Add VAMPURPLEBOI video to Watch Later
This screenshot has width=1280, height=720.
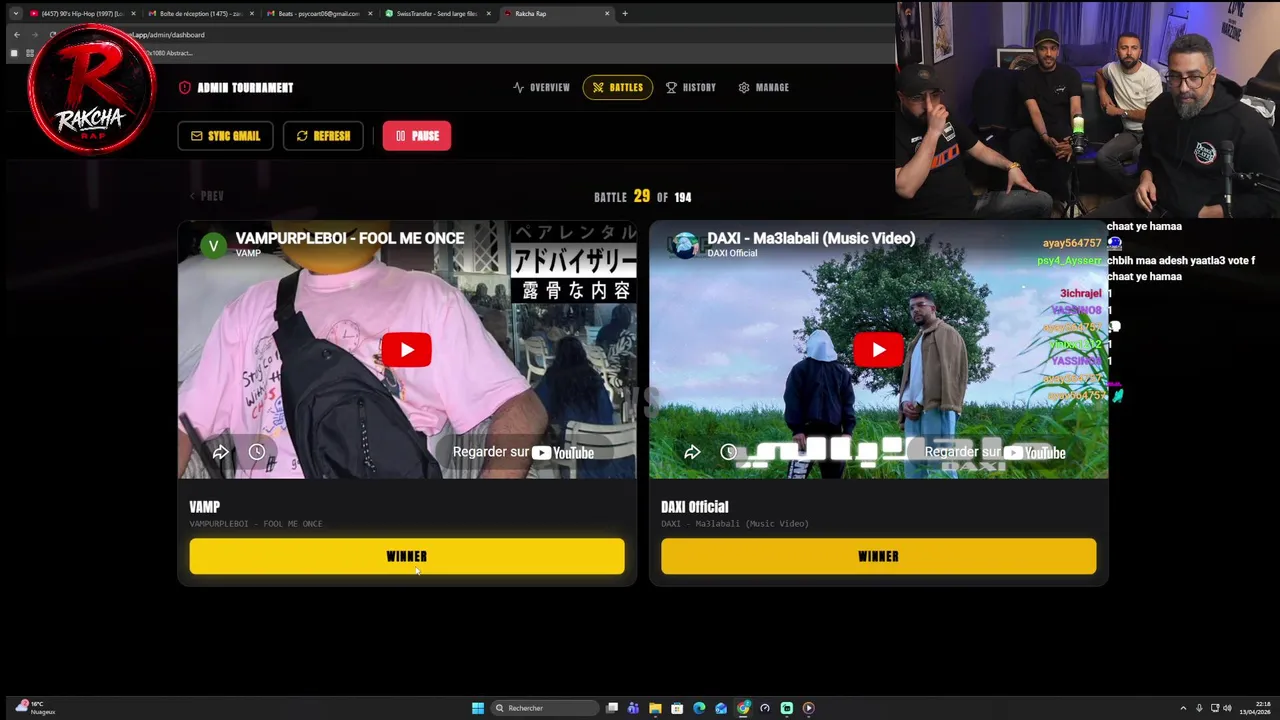pos(257,452)
